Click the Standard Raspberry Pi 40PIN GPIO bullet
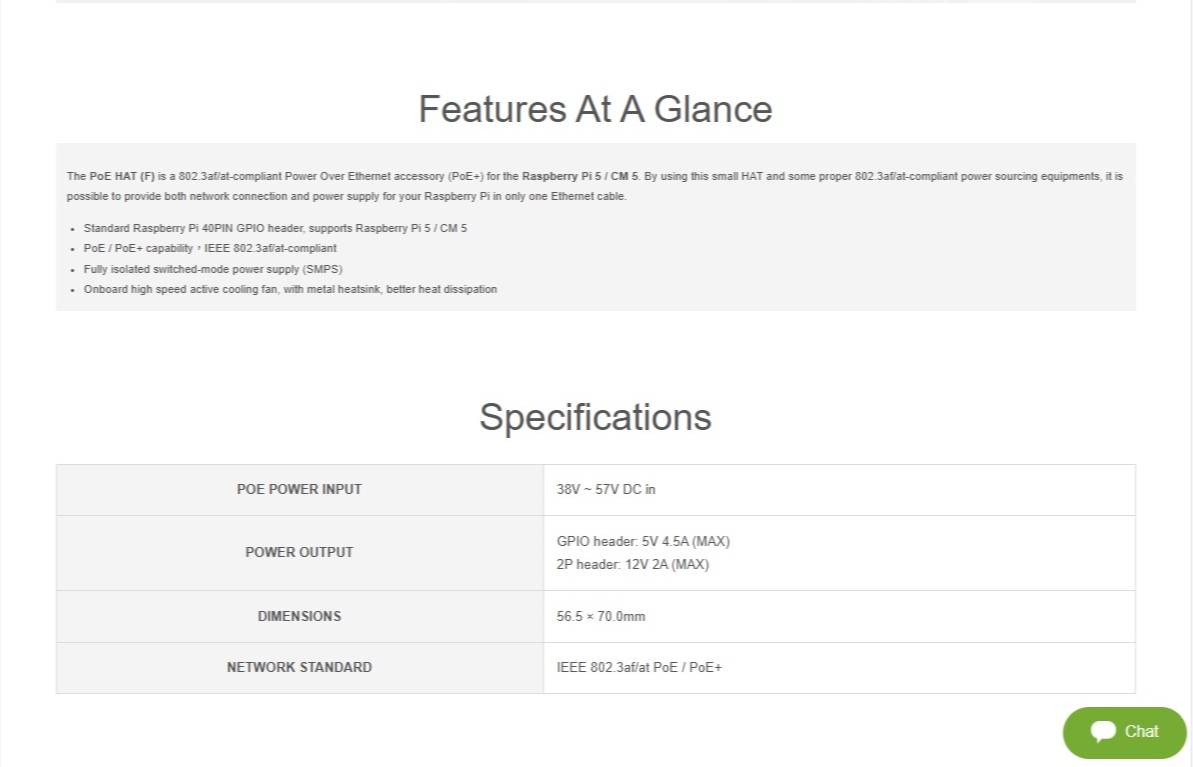This screenshot has height=767, width=1193. [275, 228]
